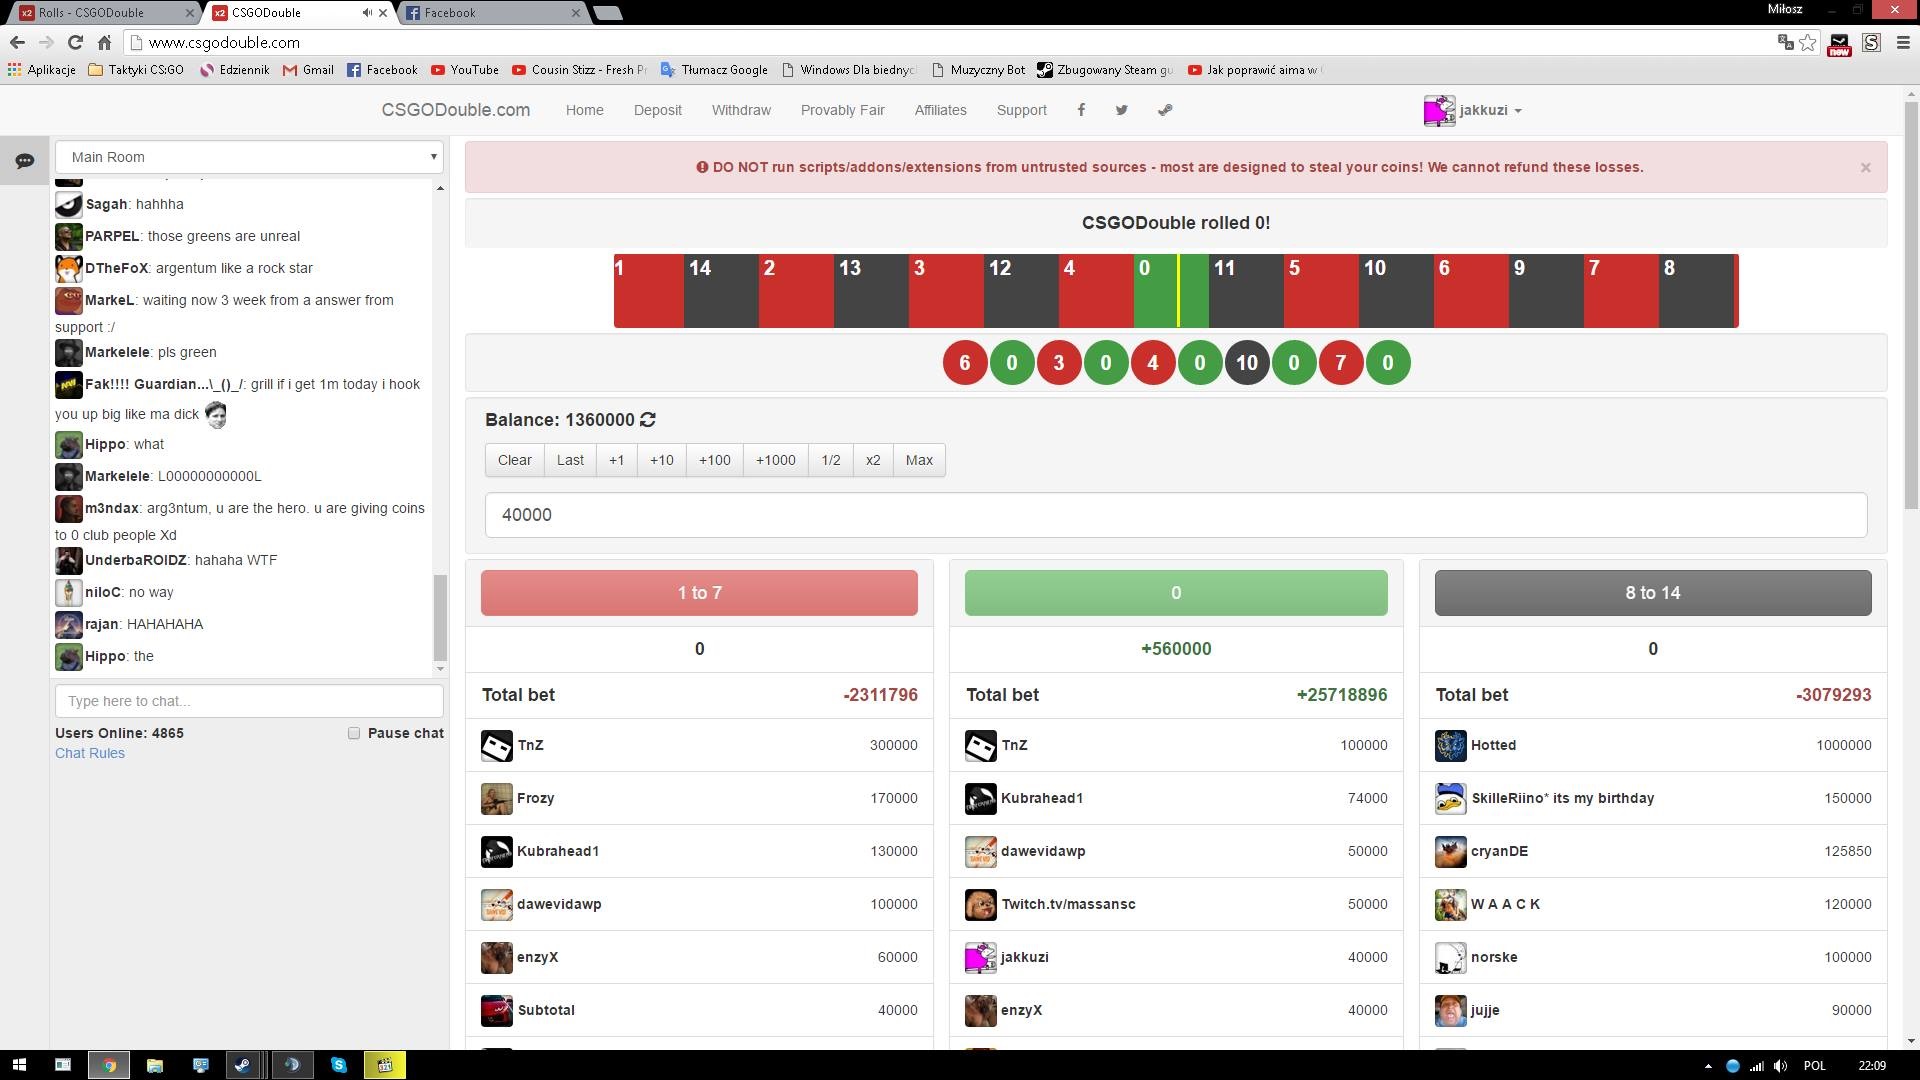Viewport: 1920px width, 1080px height.
Task: Click the balance refresh icon
Action: coord(648,420)
